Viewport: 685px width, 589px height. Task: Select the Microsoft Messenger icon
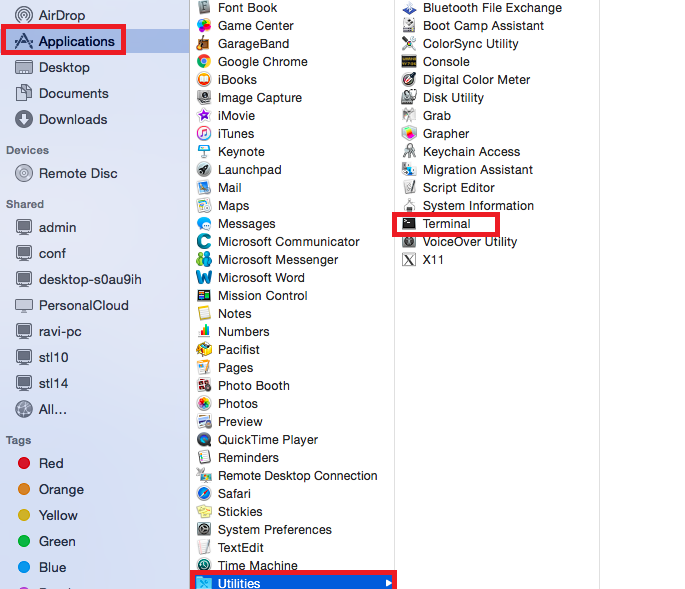point(204,260)
